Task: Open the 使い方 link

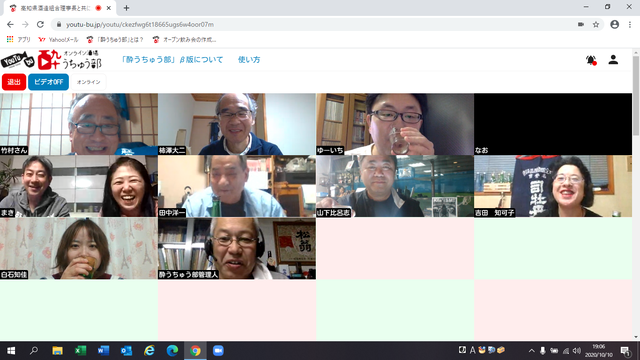Action: [249, 60]
